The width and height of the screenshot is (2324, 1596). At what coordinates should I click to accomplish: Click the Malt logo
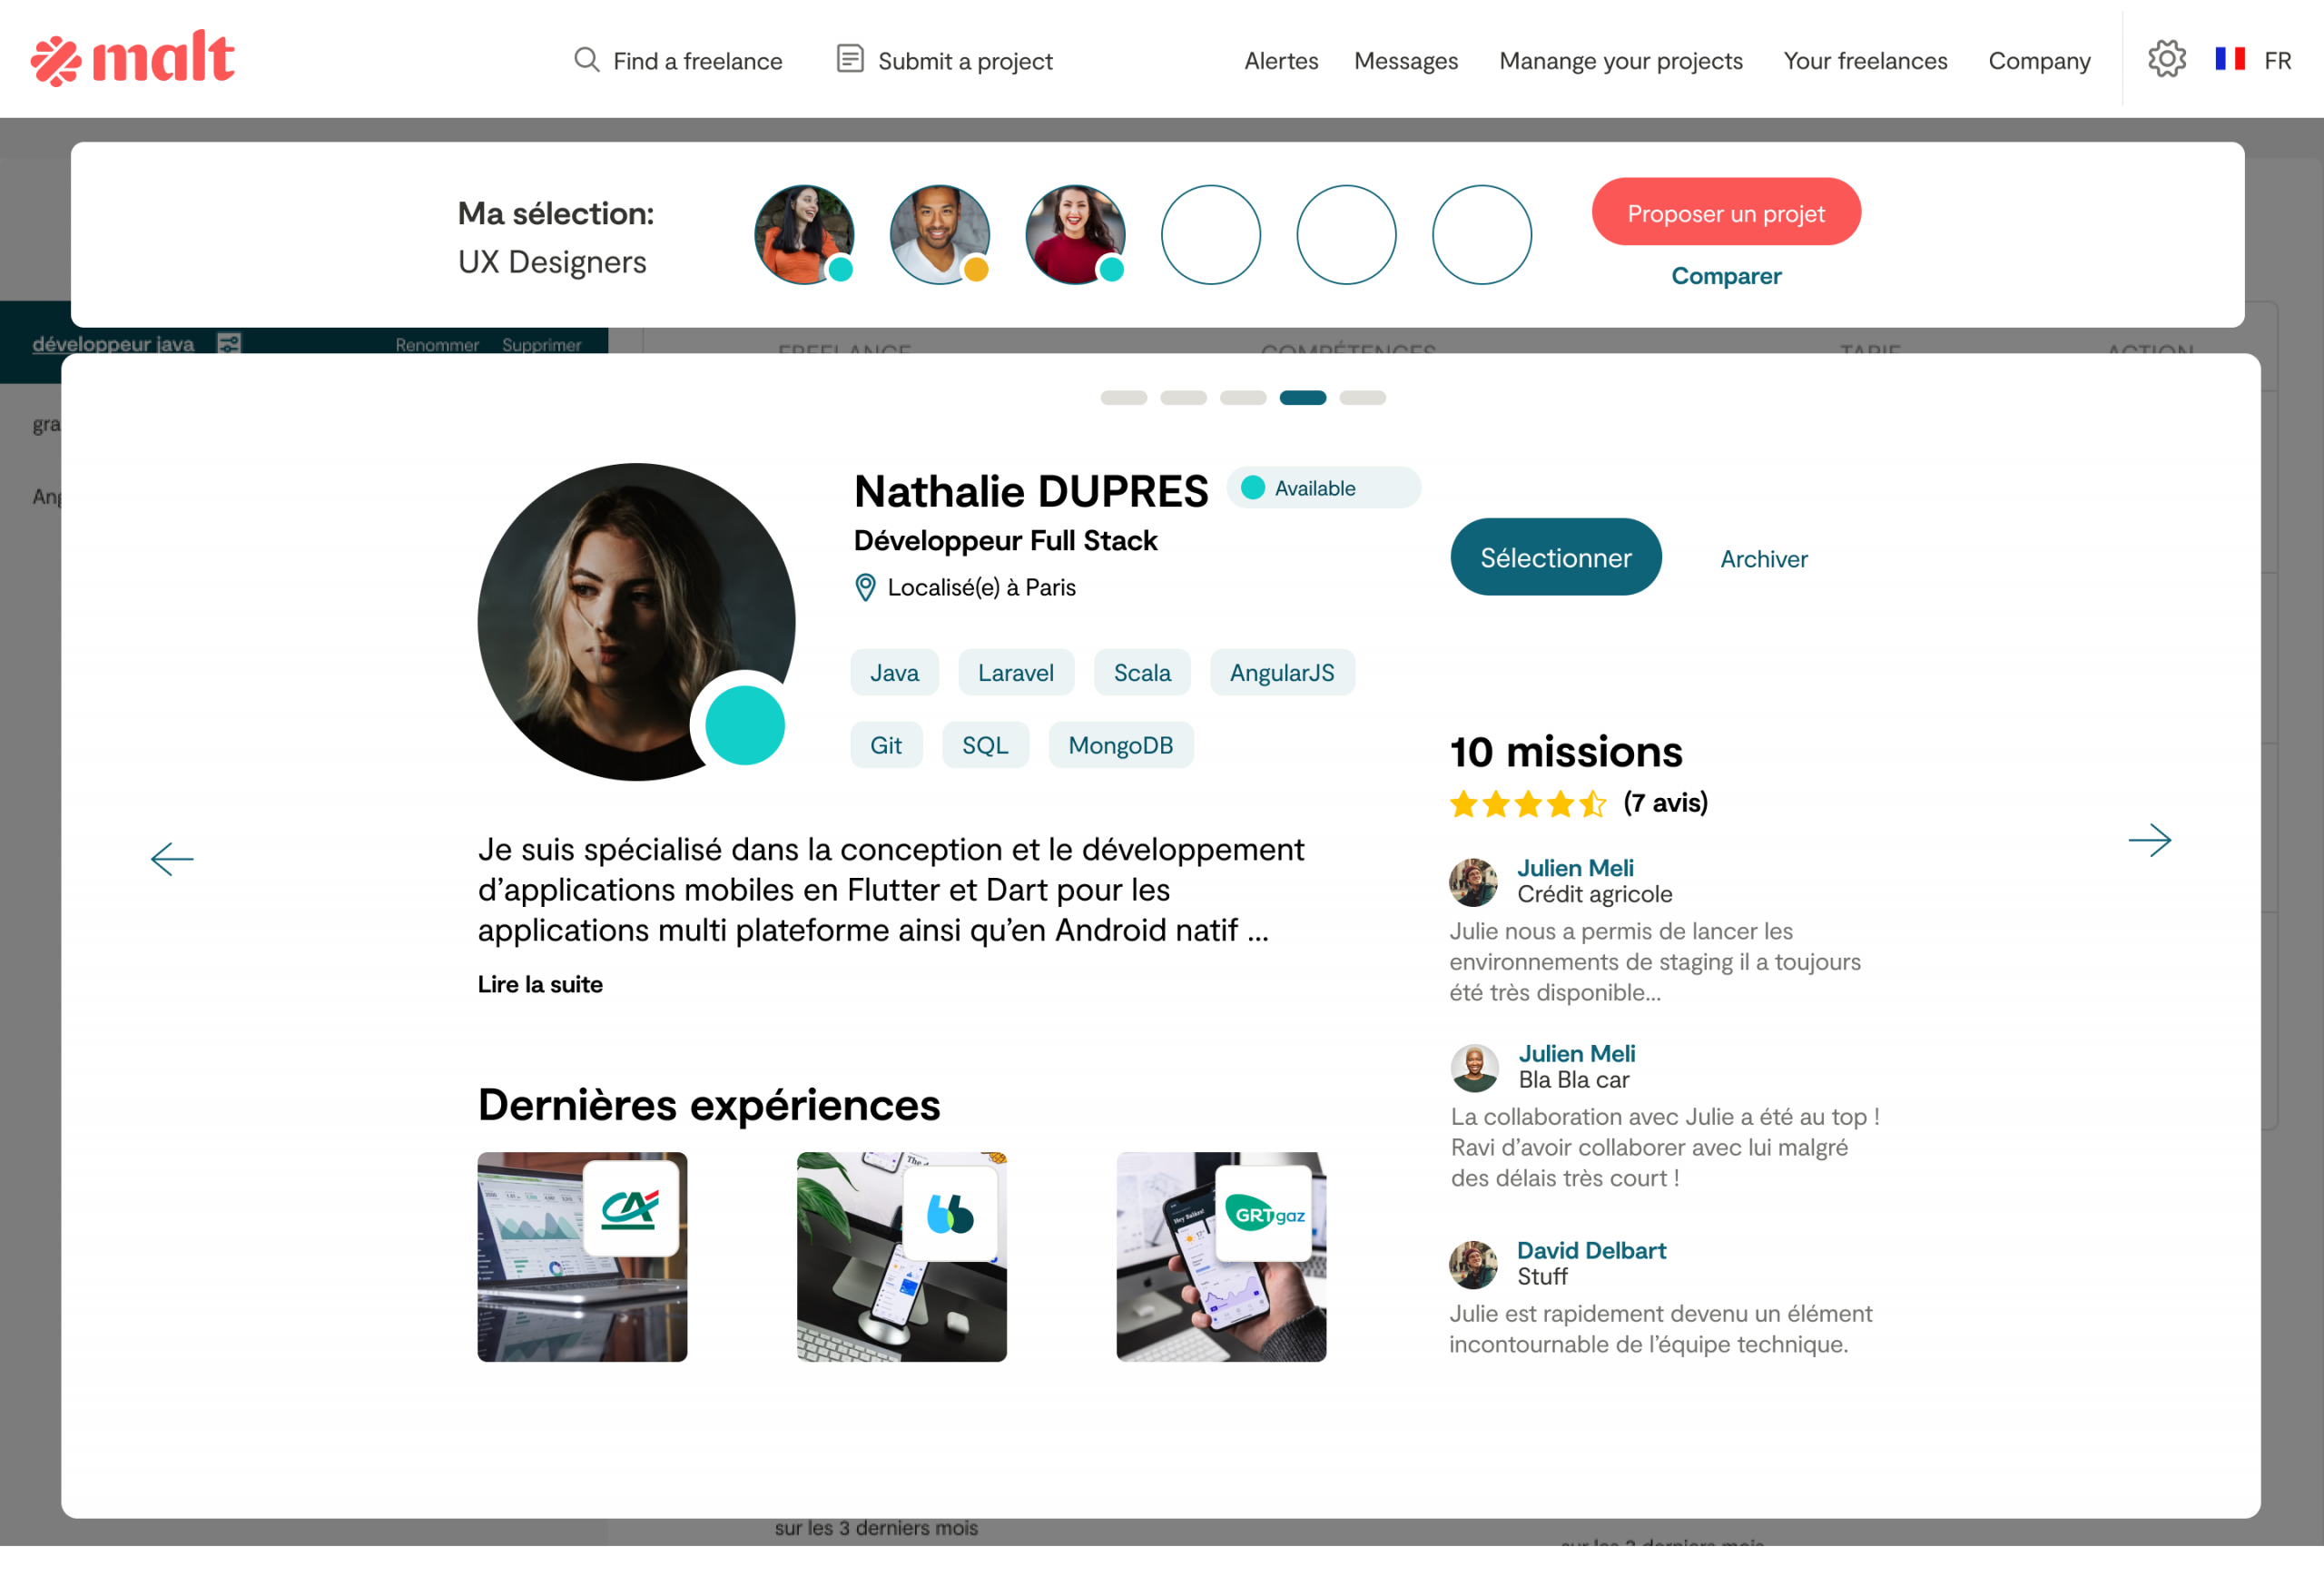[133, 58]
